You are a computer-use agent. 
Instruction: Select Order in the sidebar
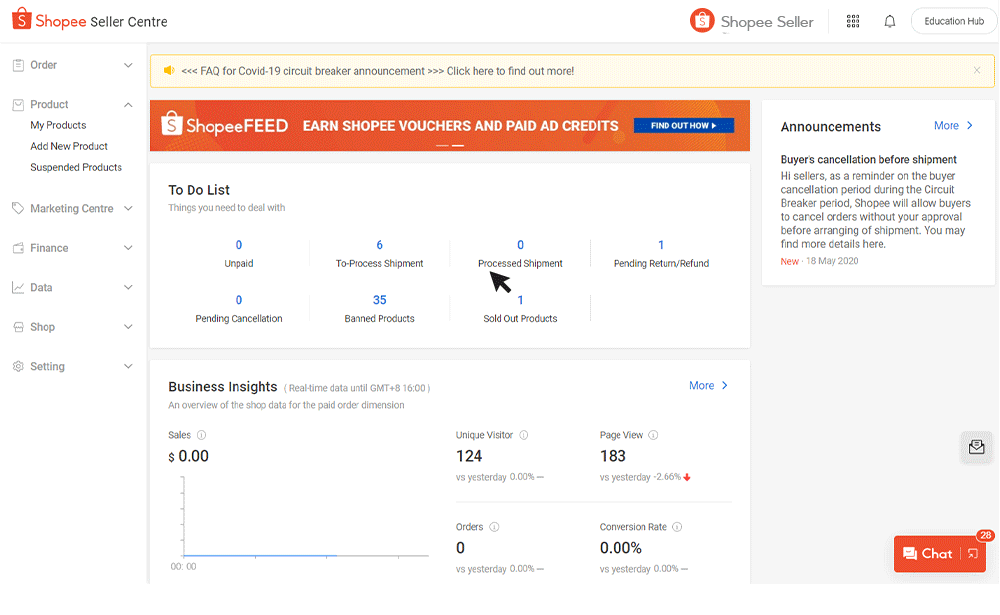[43, 65]
